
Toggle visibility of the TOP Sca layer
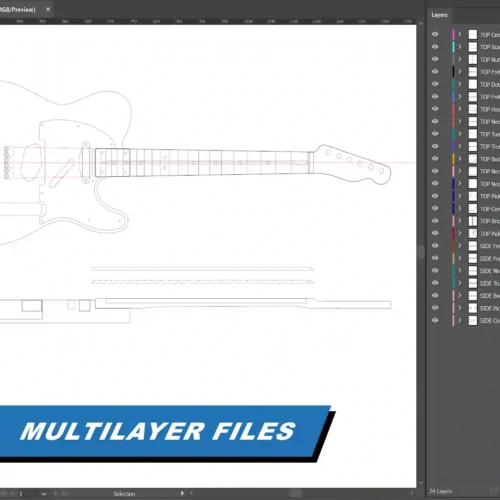tap(435, 47)
